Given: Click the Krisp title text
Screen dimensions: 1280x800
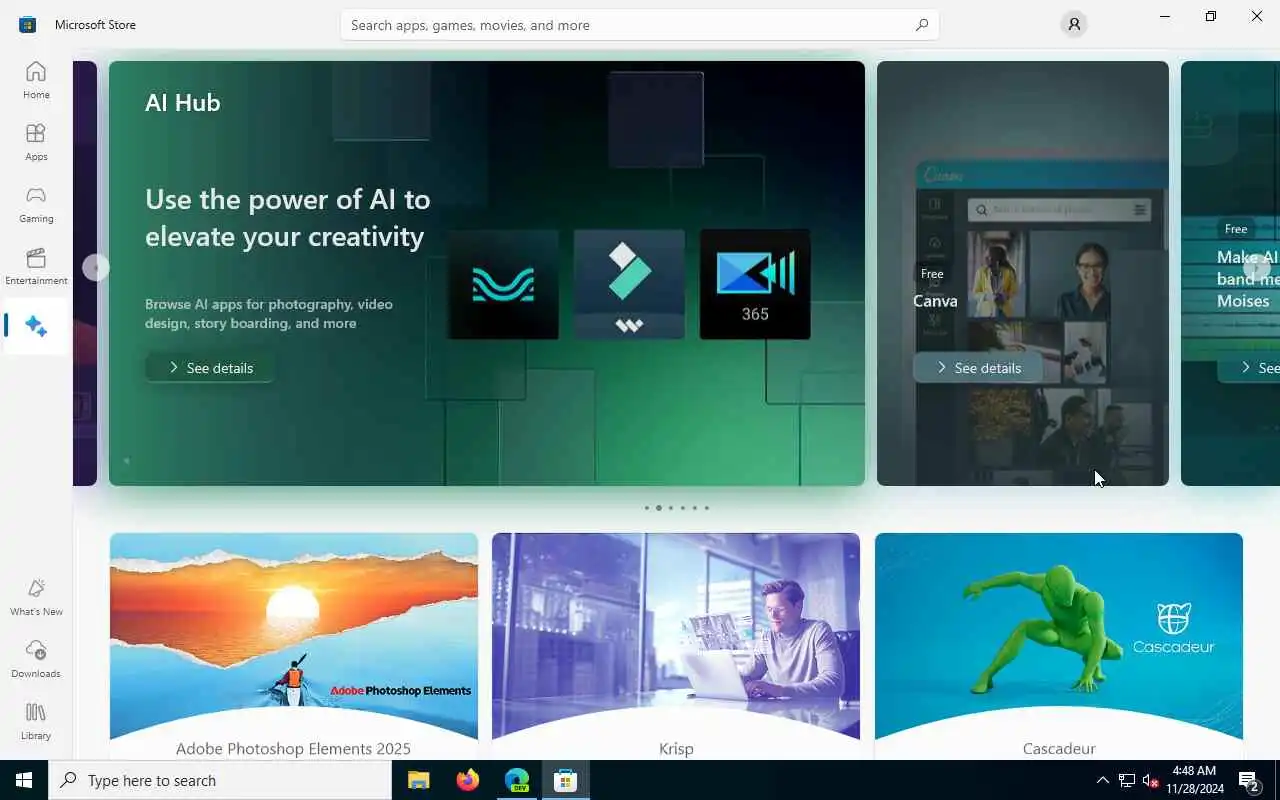Looking at the screenshot, I should (x=676, y=748).
